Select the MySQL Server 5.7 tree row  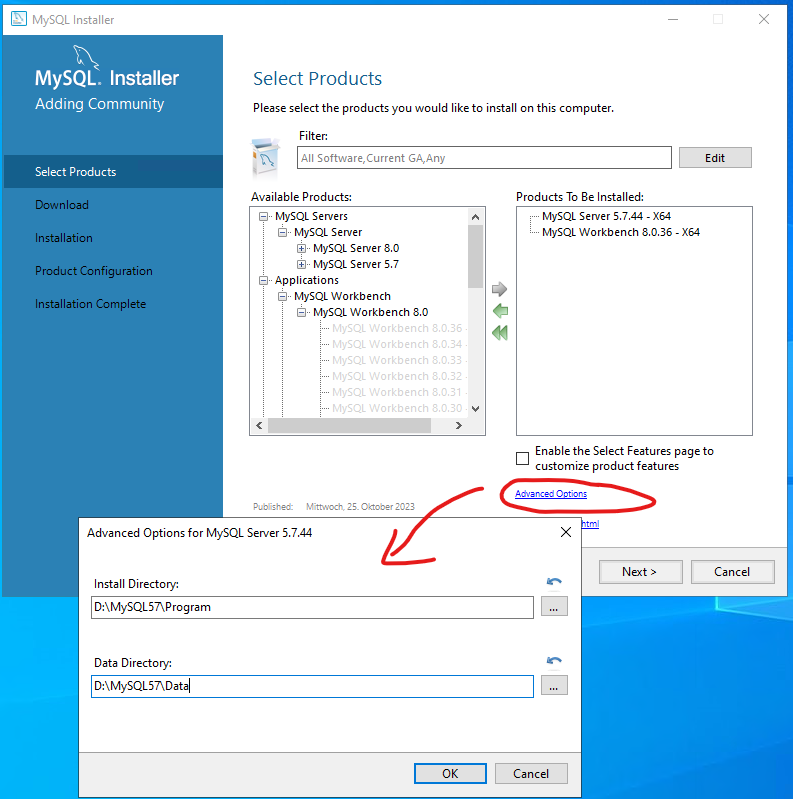click(x=356, y=264)
